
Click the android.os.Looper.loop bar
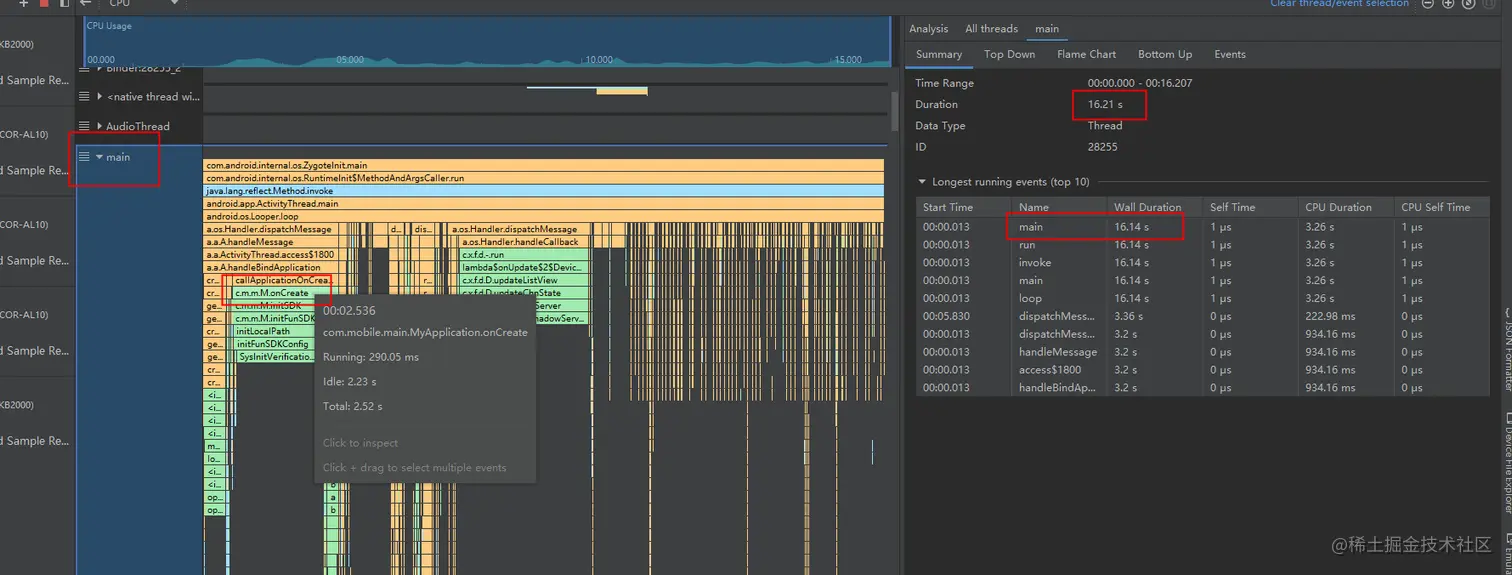tap(544, 217)
